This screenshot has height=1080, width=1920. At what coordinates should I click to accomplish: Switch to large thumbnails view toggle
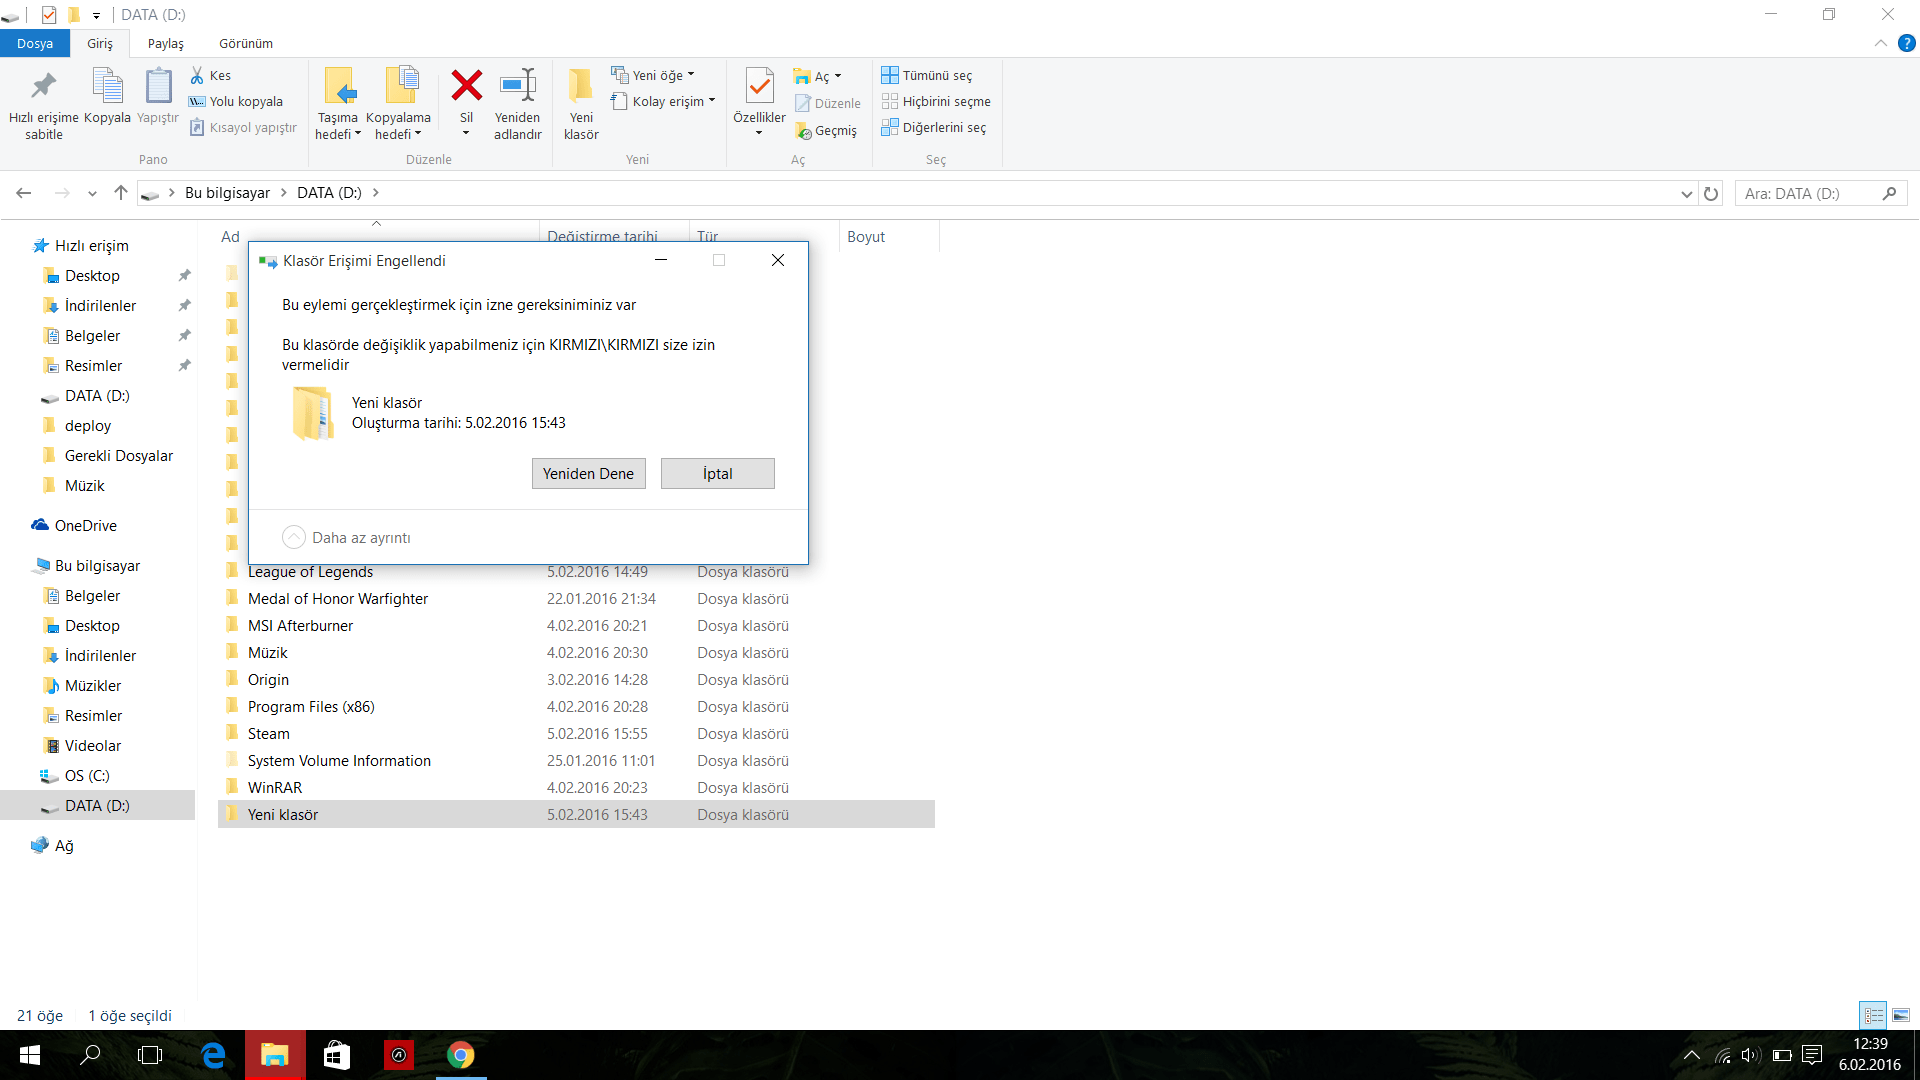1901,1015
